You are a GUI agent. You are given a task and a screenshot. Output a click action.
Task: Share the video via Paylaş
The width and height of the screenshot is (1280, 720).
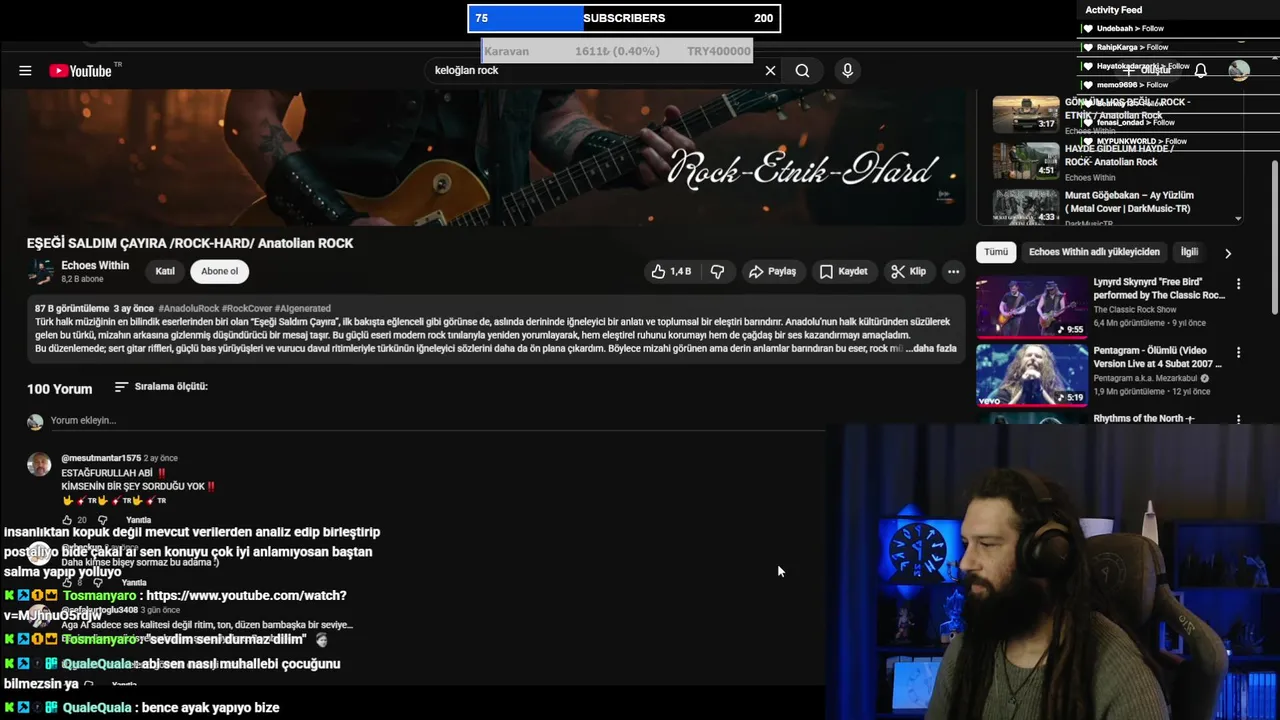click(772, 271)
